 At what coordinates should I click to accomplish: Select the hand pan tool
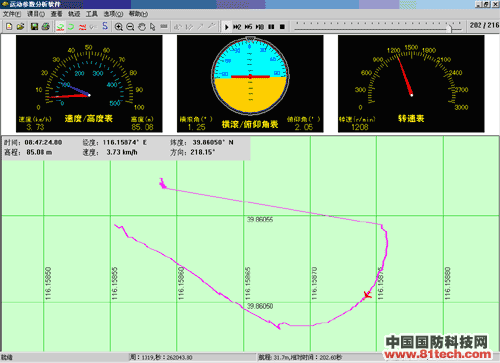pyautogui.click(x=142, y=27)
